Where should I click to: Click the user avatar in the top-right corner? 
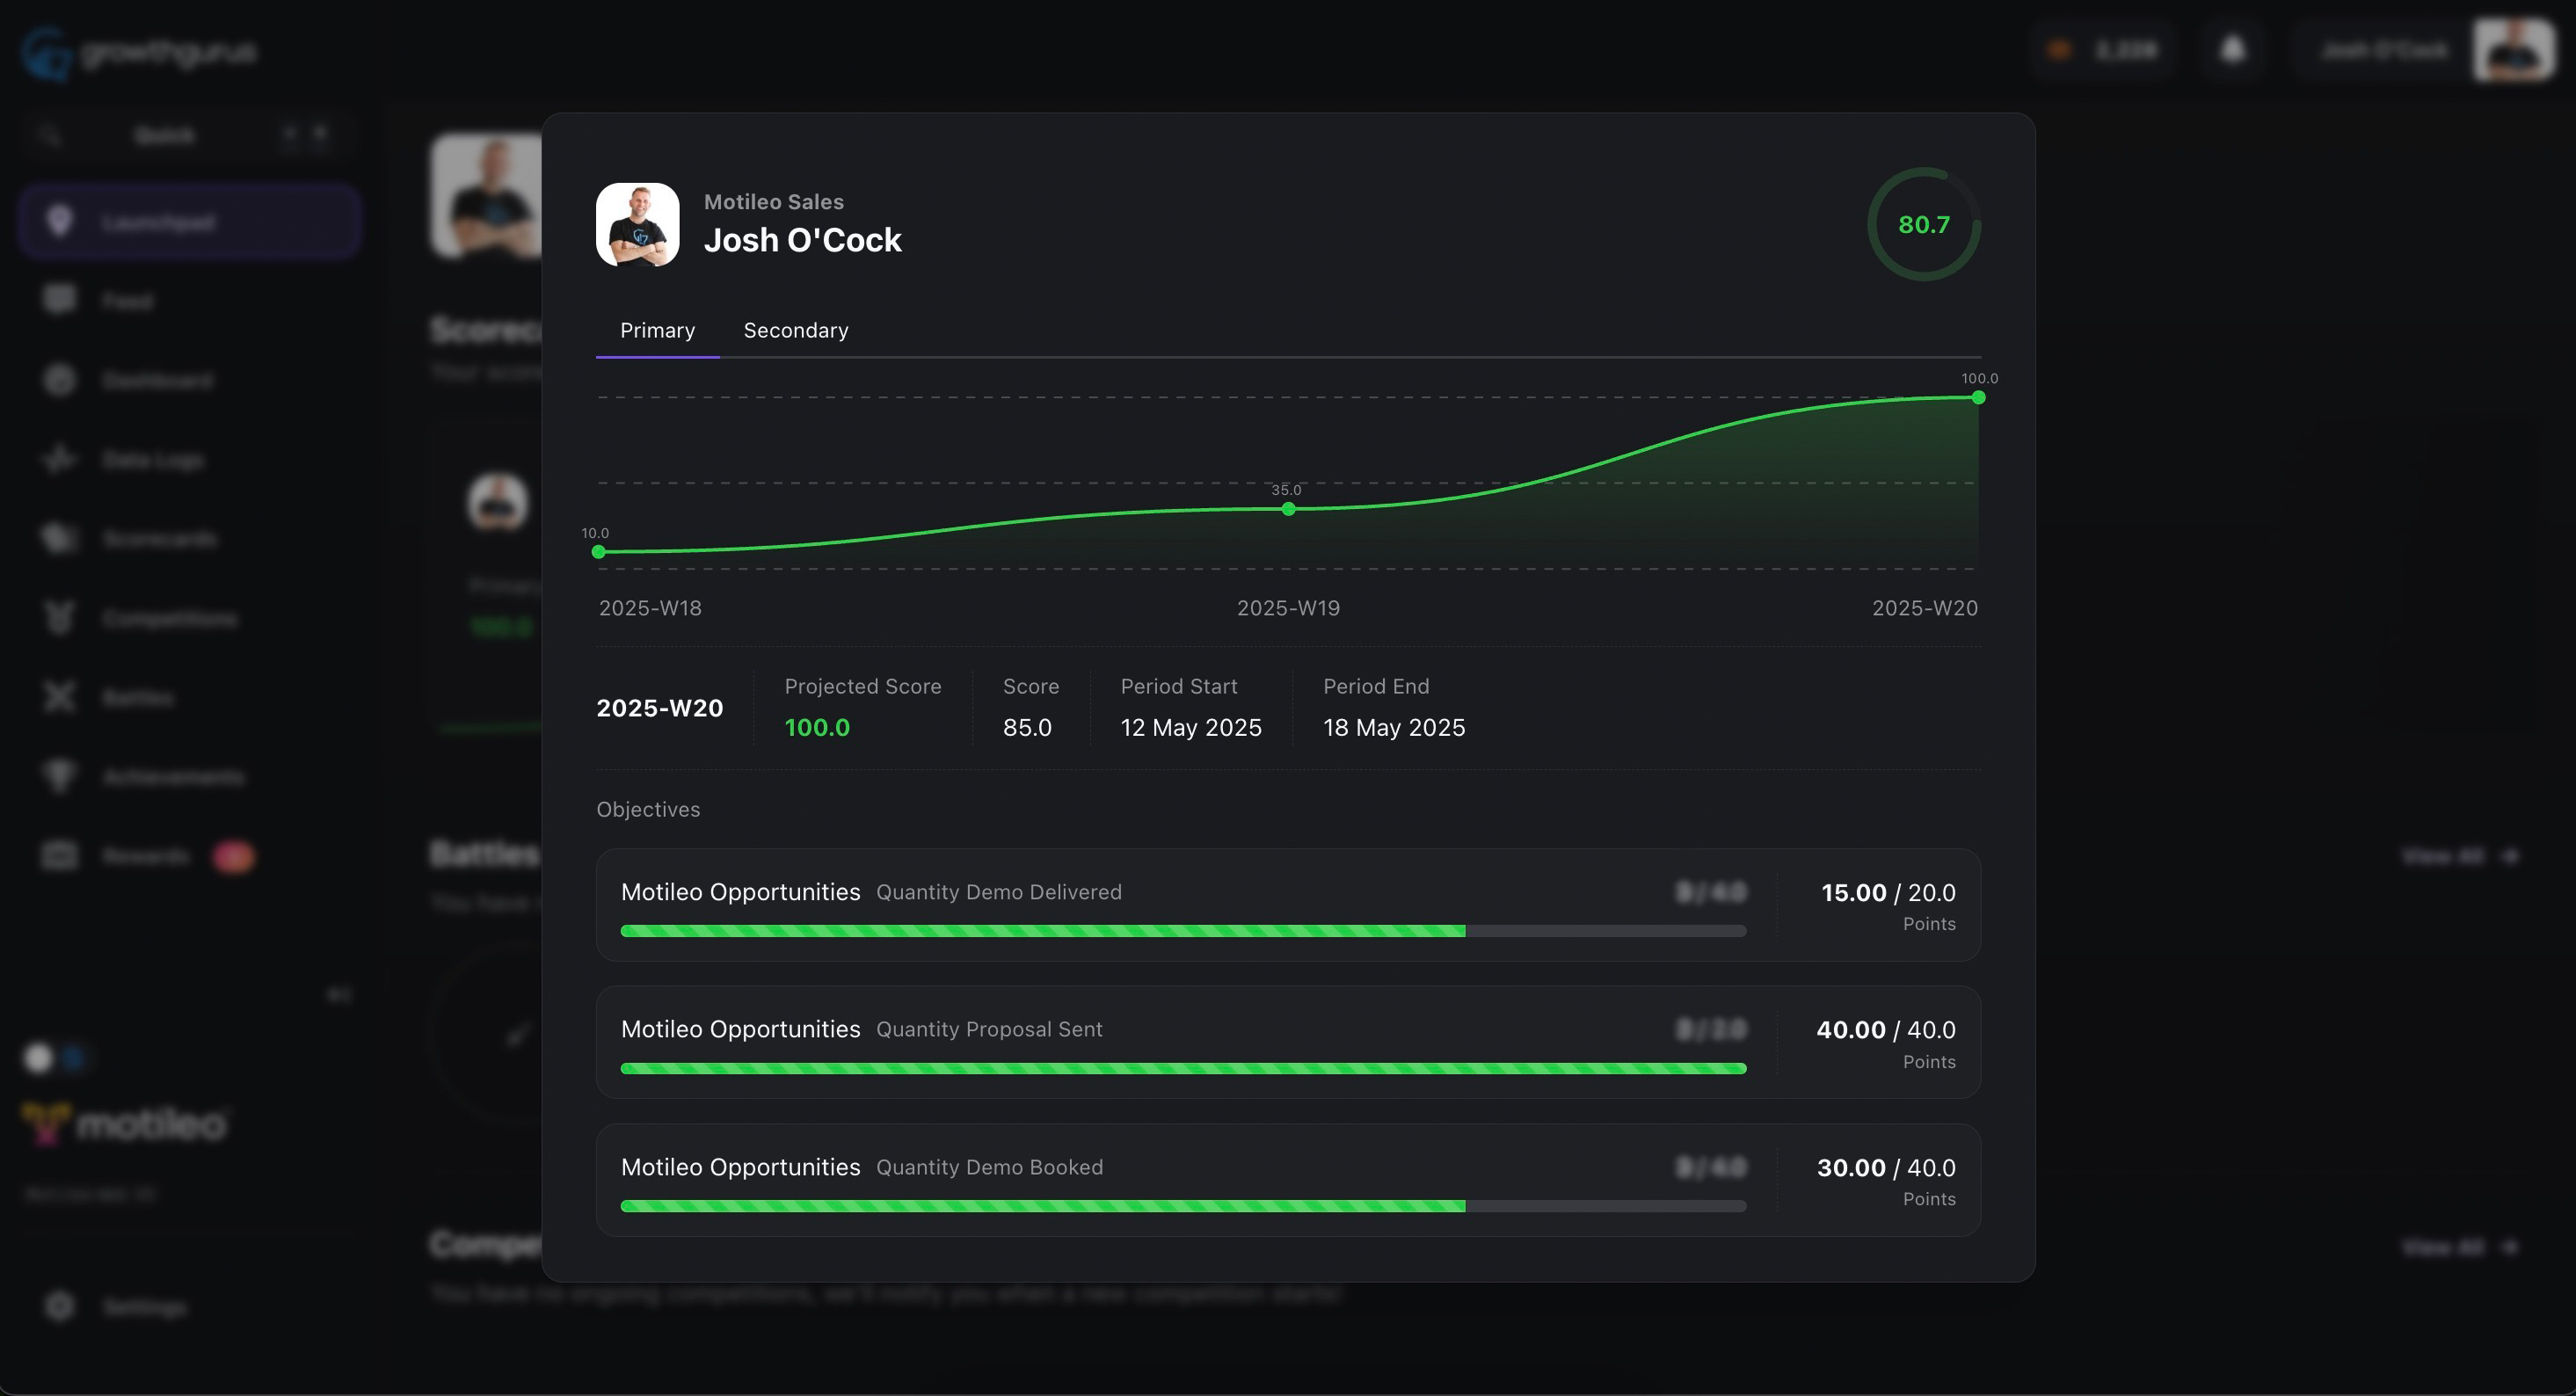click(x=2513, y=49)
